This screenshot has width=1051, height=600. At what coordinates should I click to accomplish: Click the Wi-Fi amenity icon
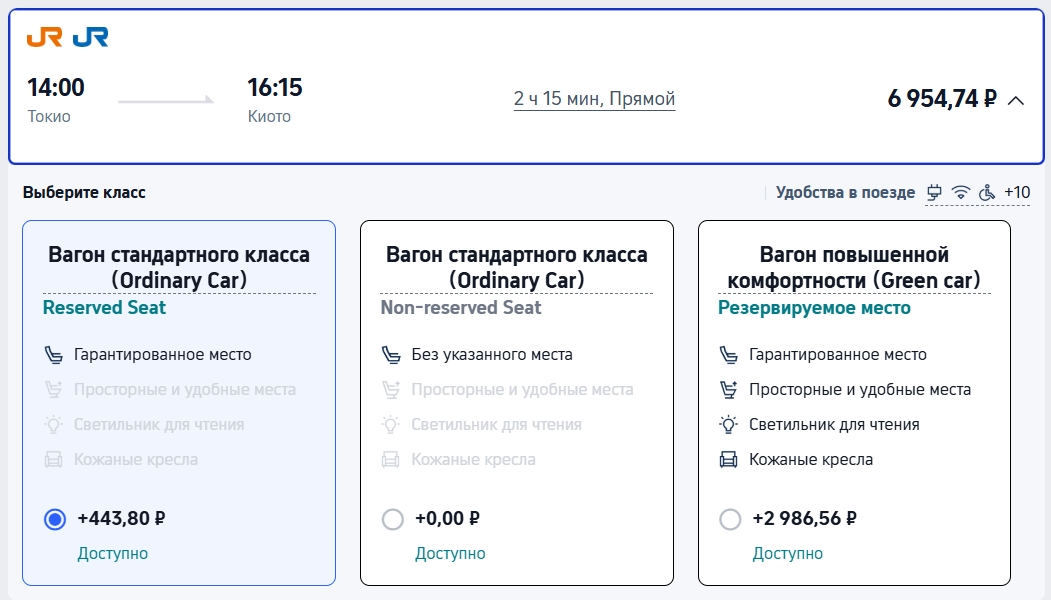(x=961, y=192)
